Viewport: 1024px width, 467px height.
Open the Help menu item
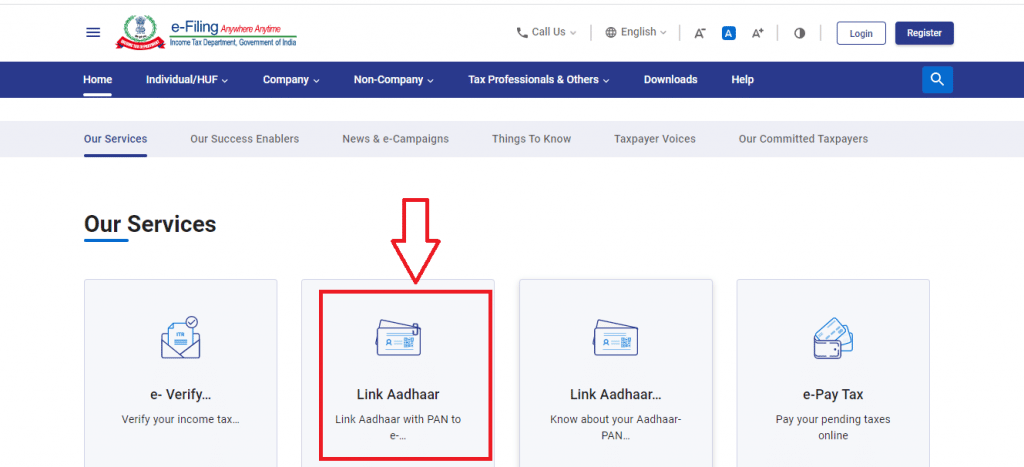[743, 80]
